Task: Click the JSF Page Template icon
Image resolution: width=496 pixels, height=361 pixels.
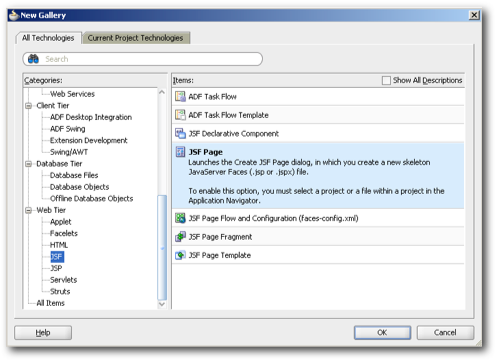Action: (x=180, y=255)
